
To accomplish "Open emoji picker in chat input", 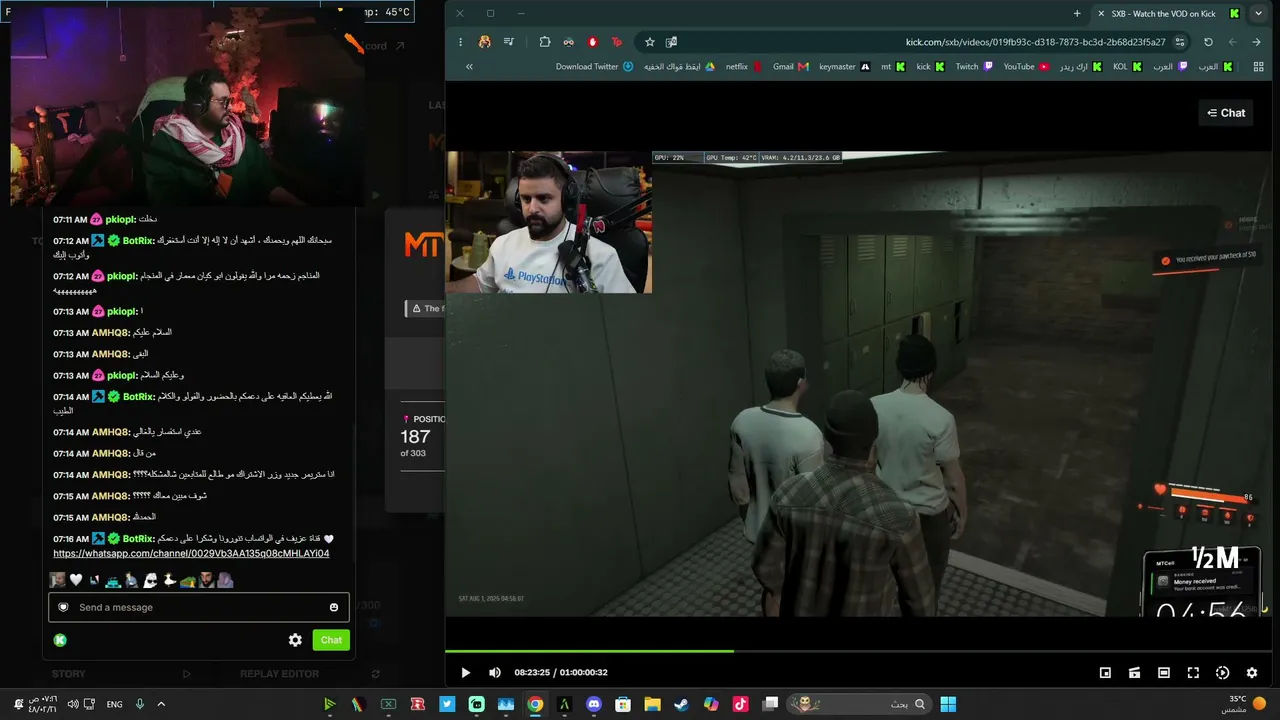I will click(x=334, y=607).
